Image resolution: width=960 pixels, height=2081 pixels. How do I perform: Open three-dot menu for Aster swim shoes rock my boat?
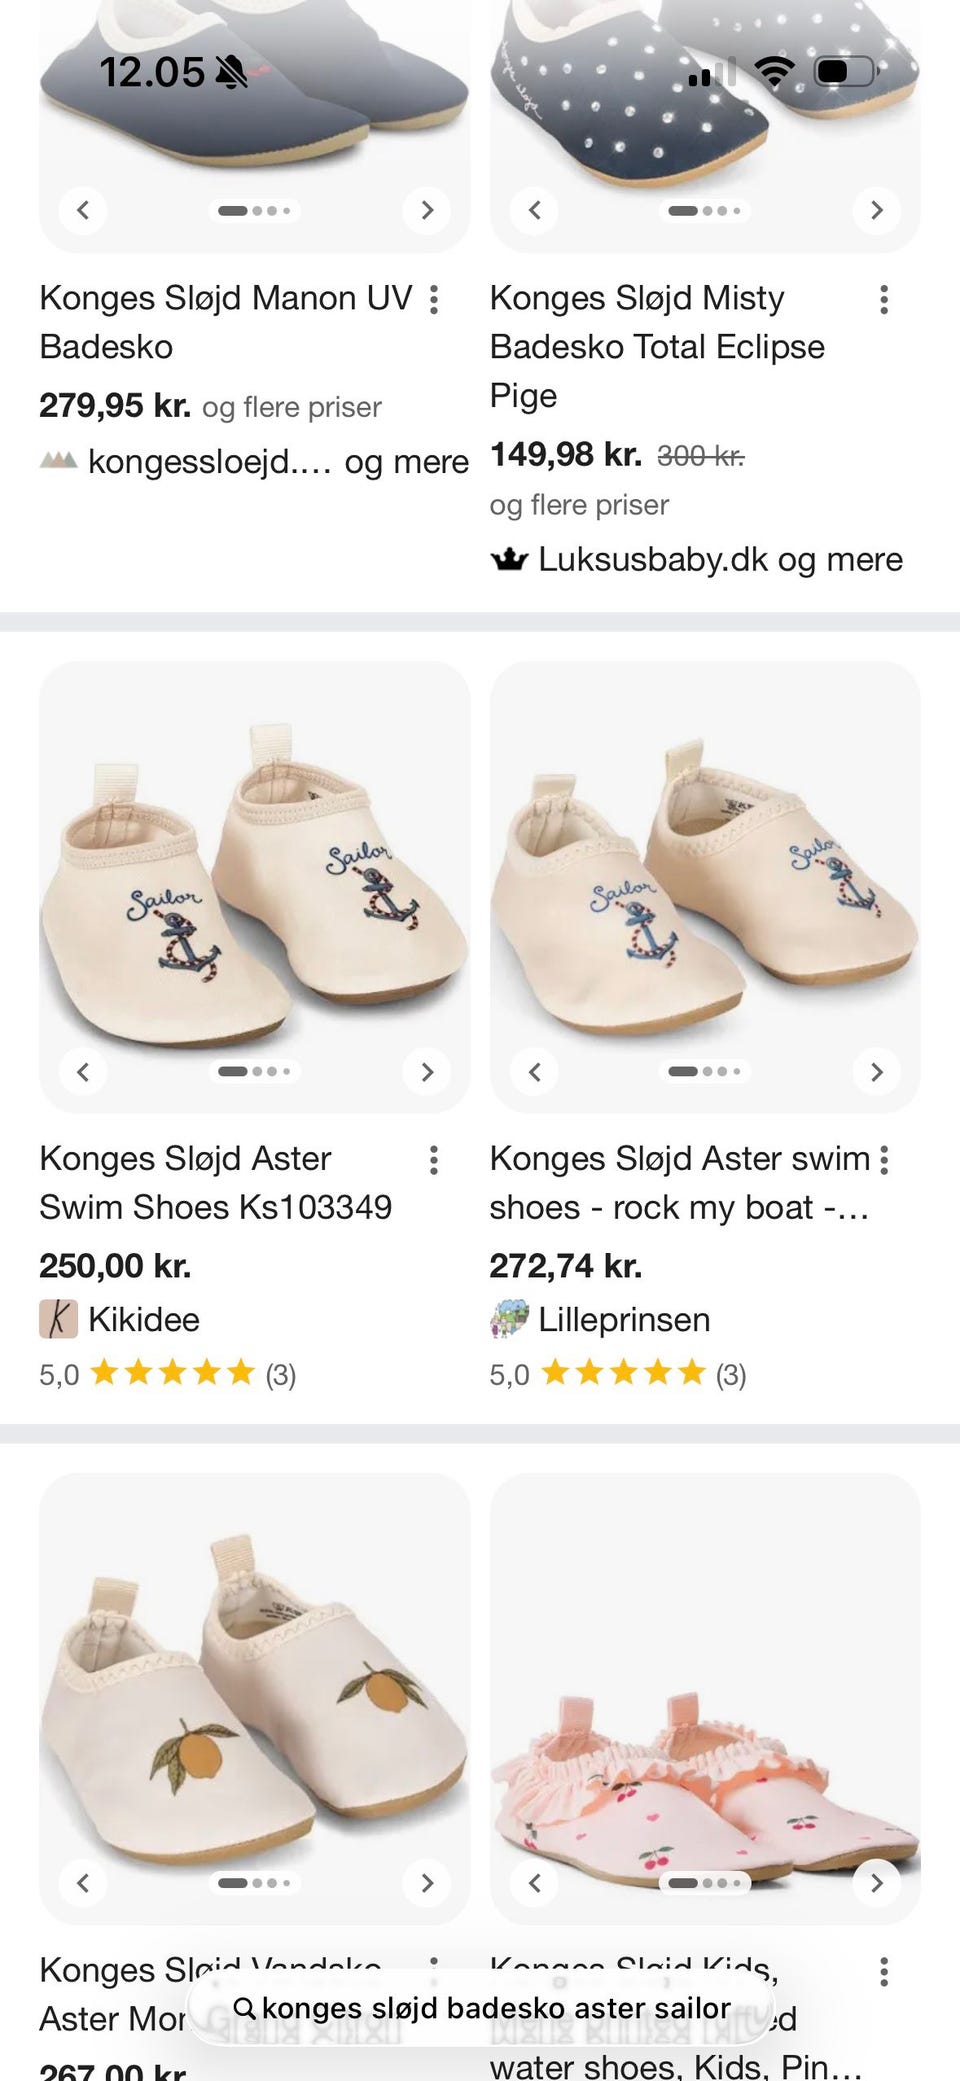[884, 1160]
